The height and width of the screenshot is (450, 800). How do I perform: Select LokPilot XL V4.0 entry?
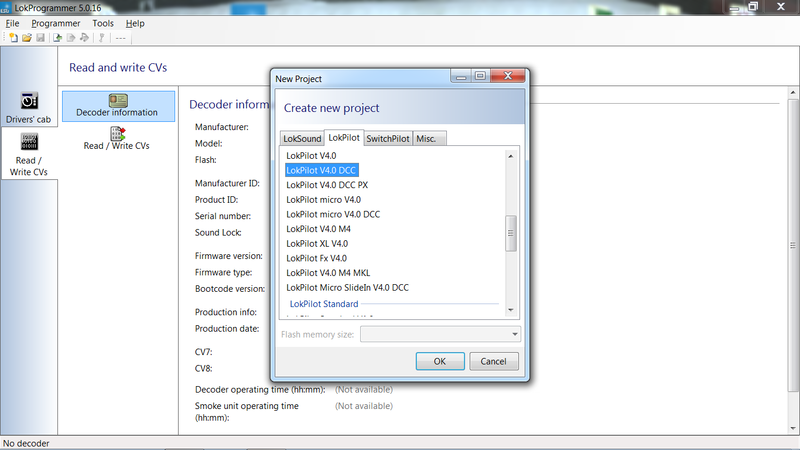317,243
